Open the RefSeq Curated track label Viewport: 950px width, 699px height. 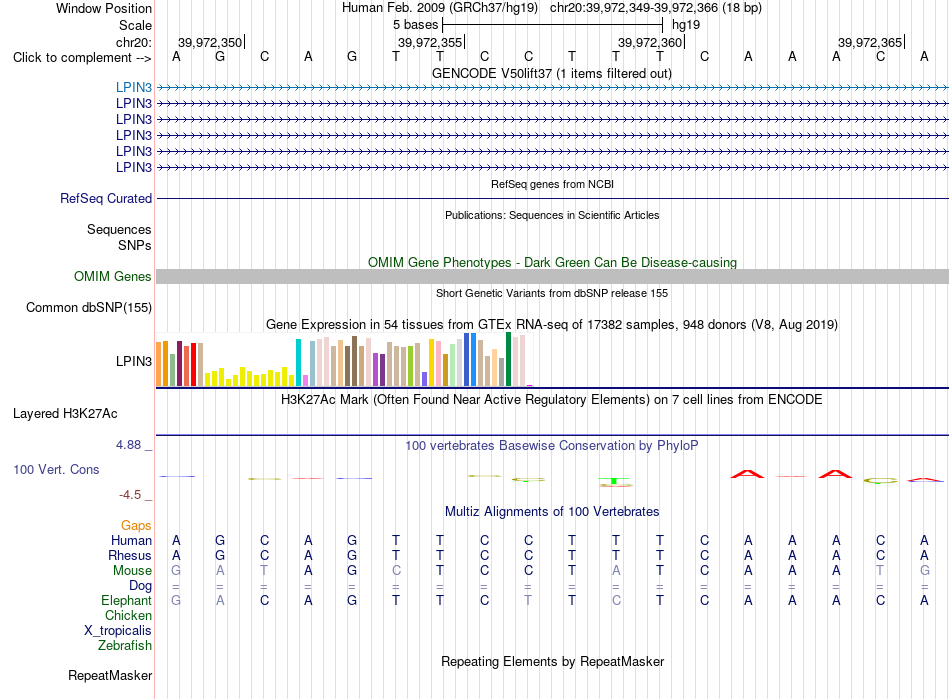(105, 199)
